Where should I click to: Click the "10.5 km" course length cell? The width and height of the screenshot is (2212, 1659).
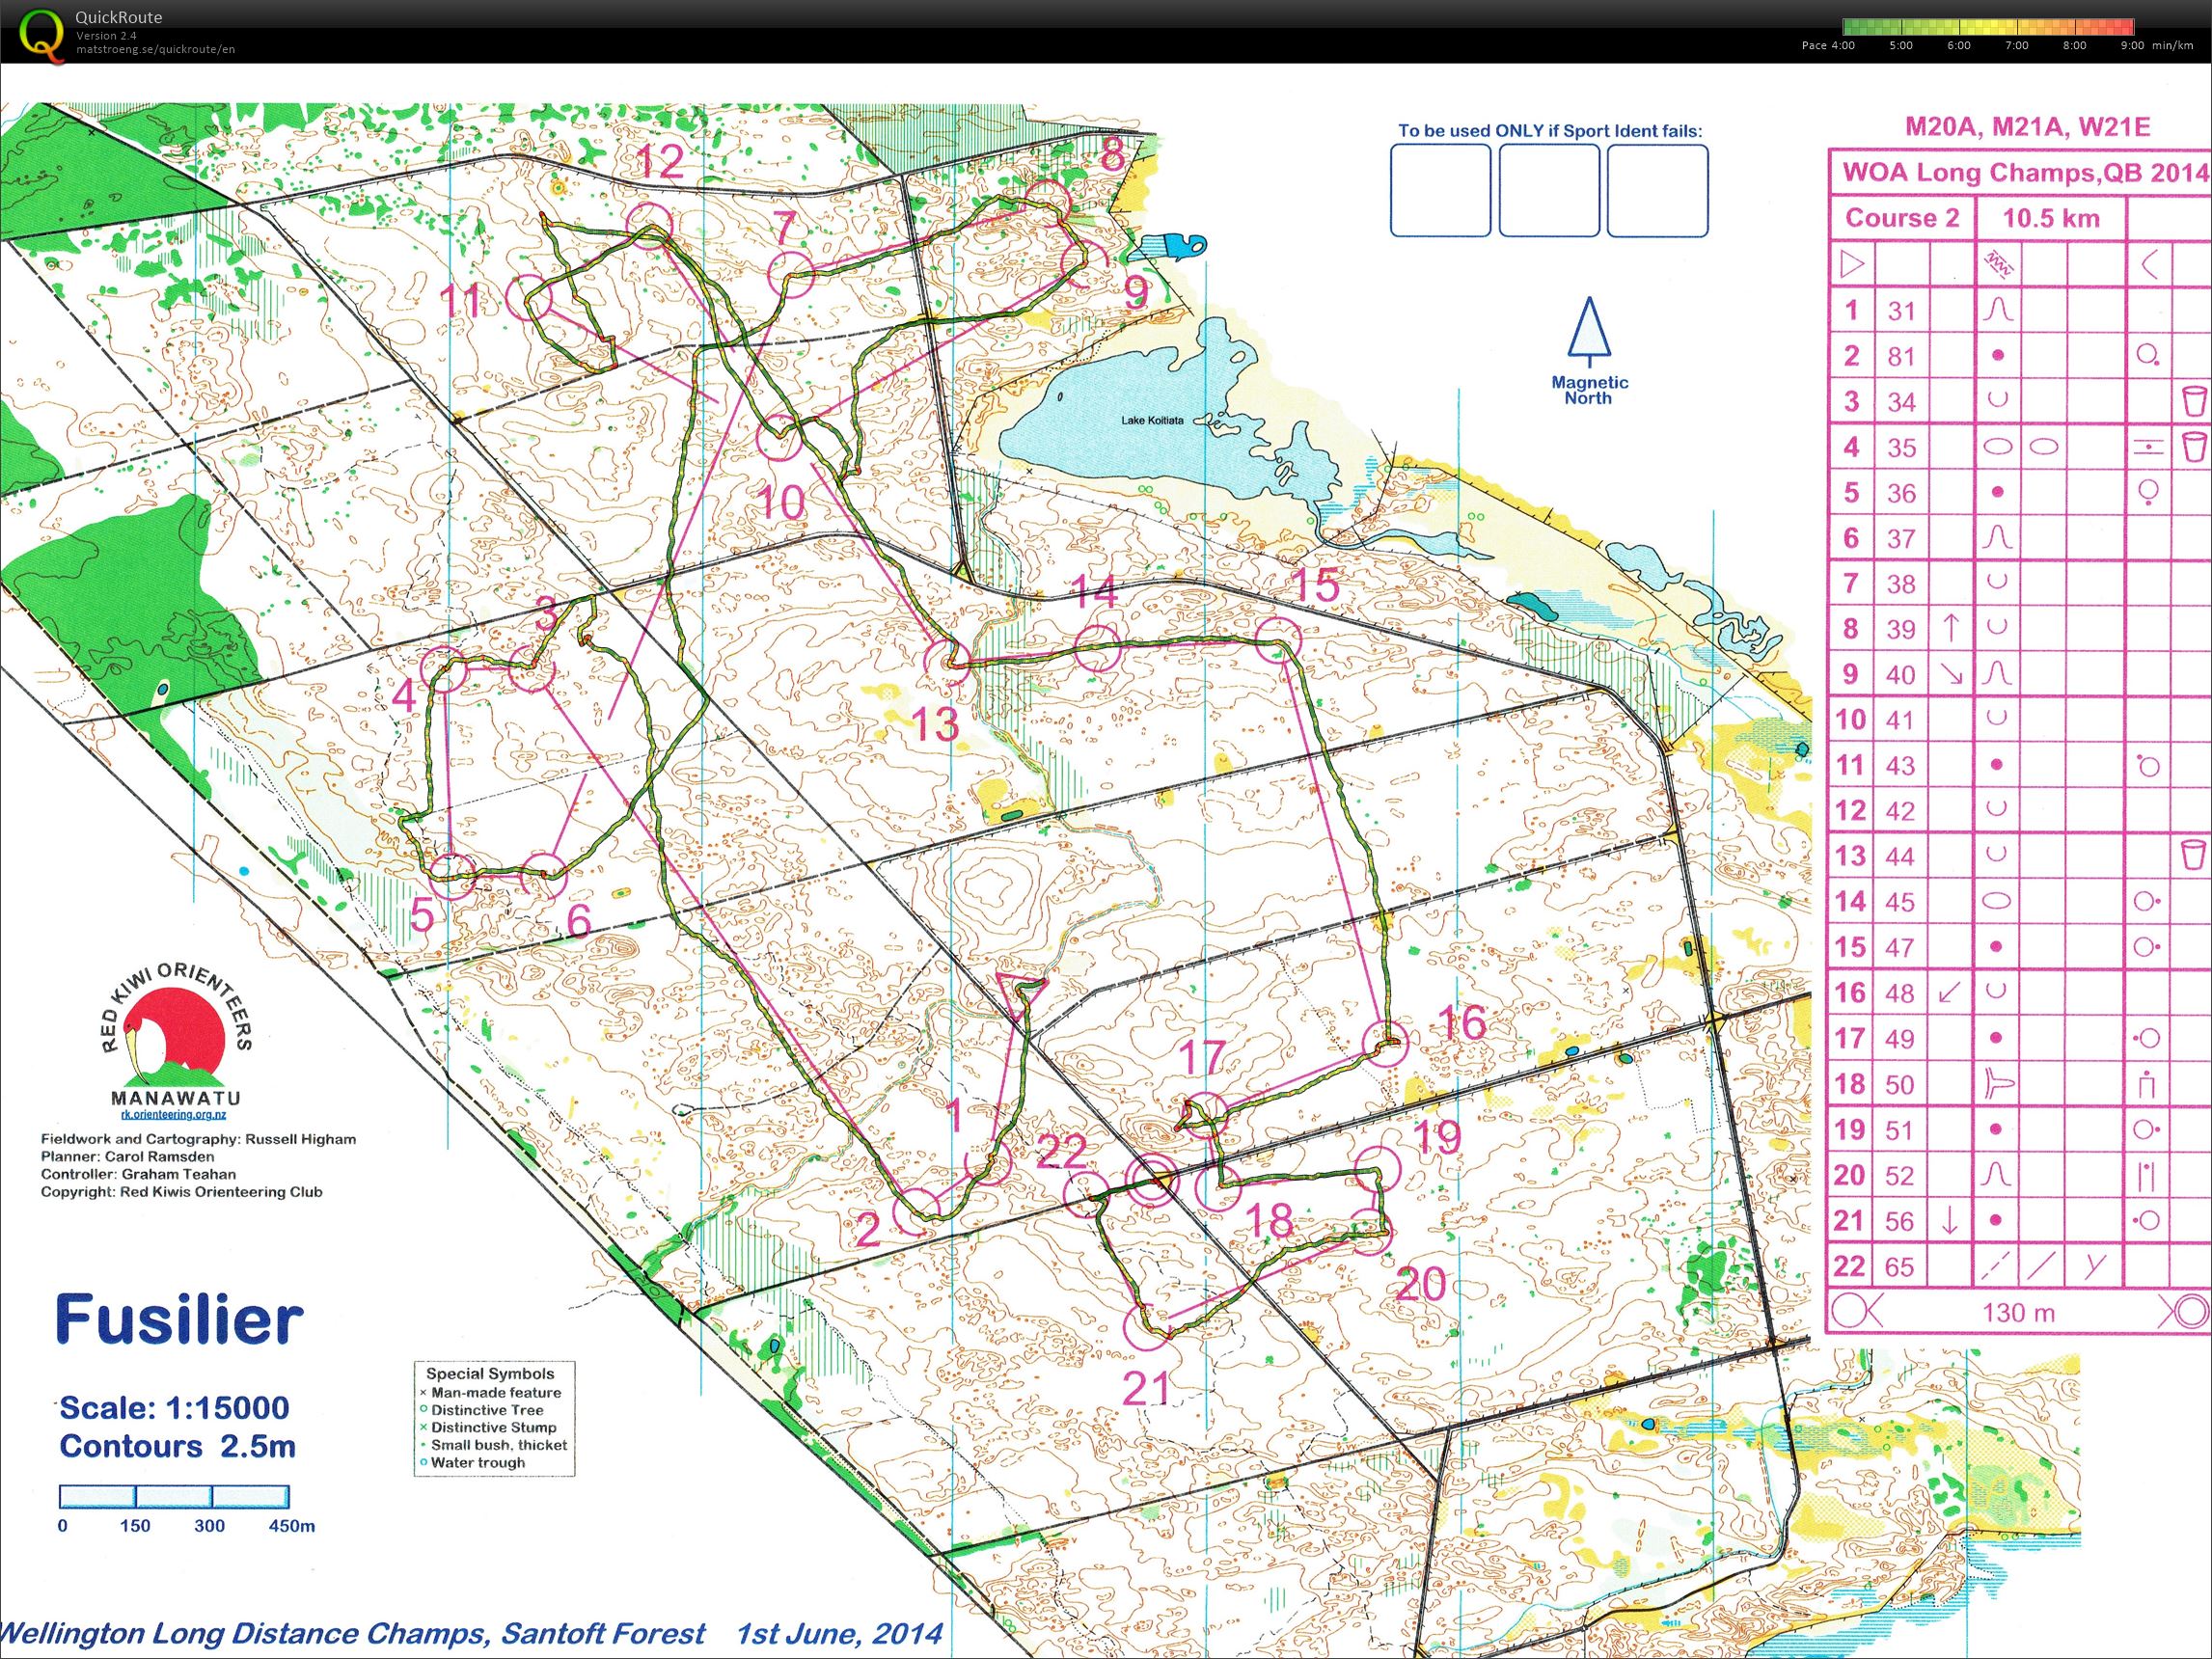click(2051, 218)
